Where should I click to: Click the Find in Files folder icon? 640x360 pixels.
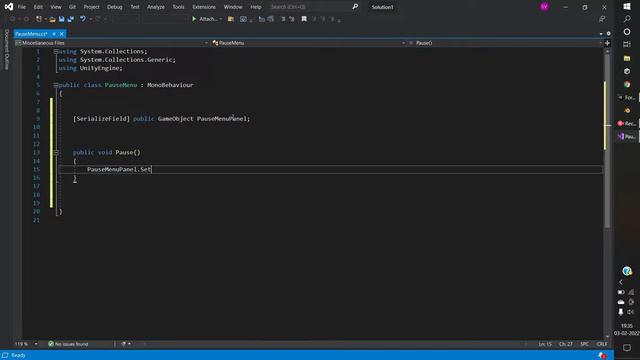(231, 19)
